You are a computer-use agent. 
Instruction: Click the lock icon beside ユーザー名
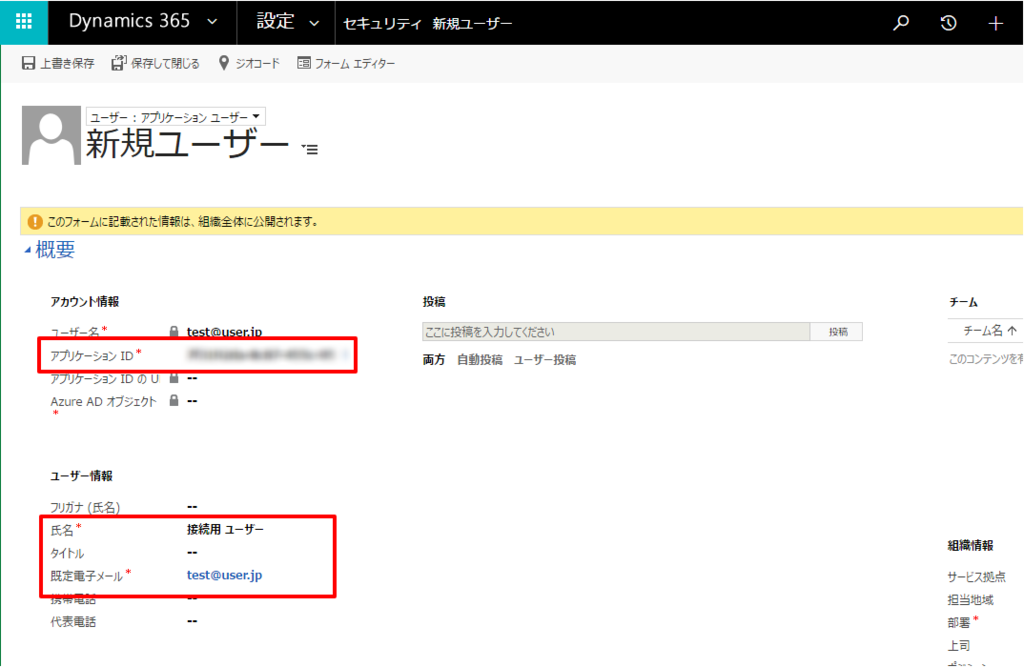pyautogui.click(x=174, y=331)
